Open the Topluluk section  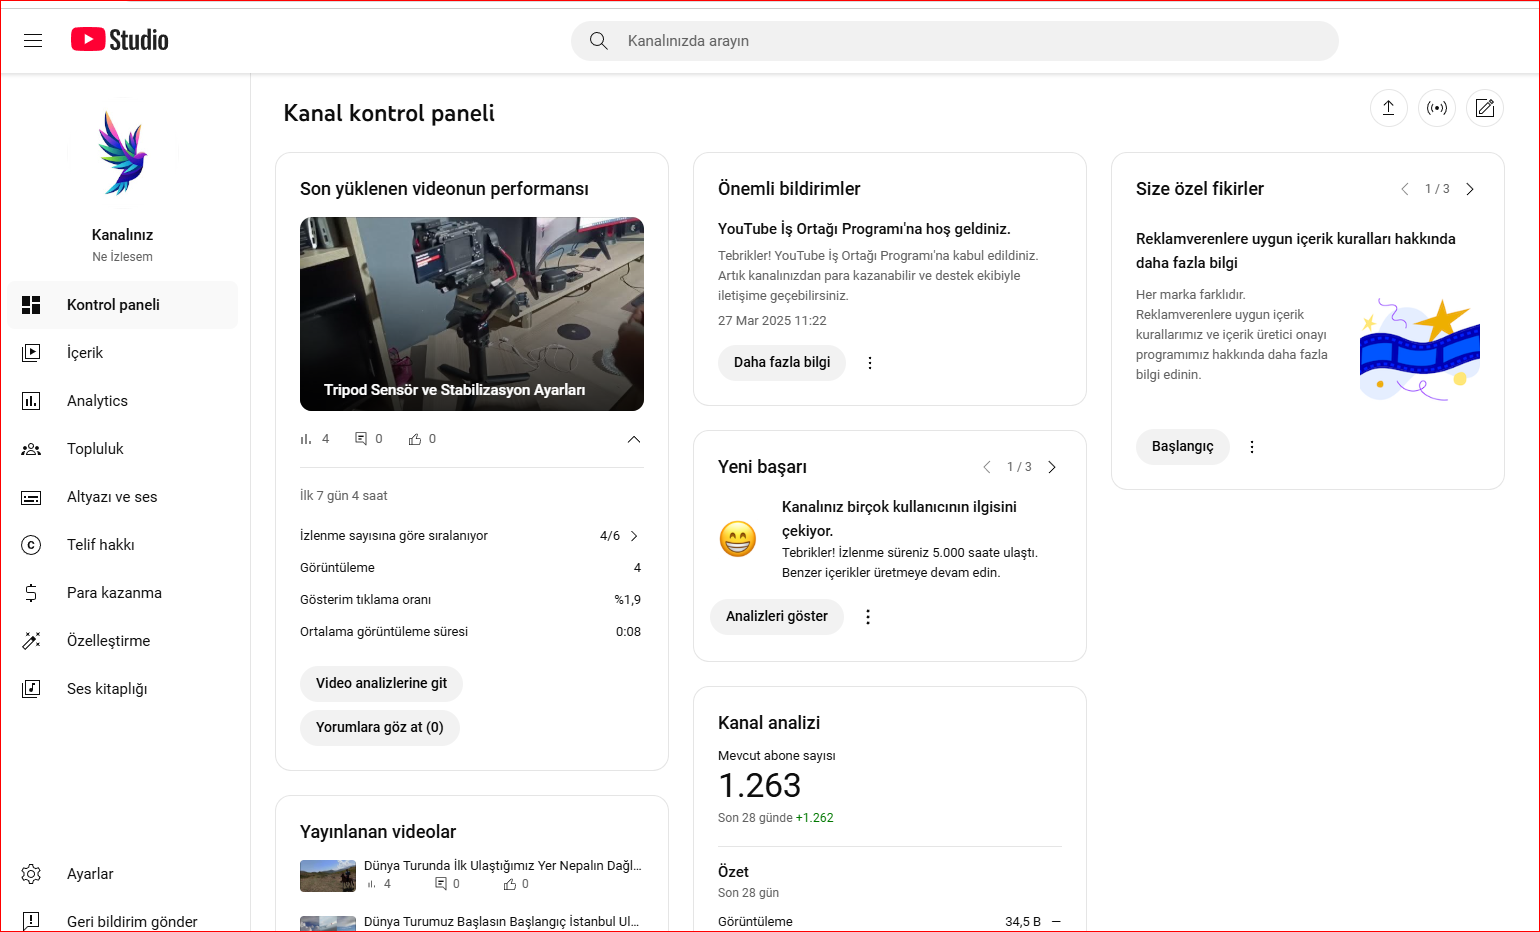click(x=124, y=449)
